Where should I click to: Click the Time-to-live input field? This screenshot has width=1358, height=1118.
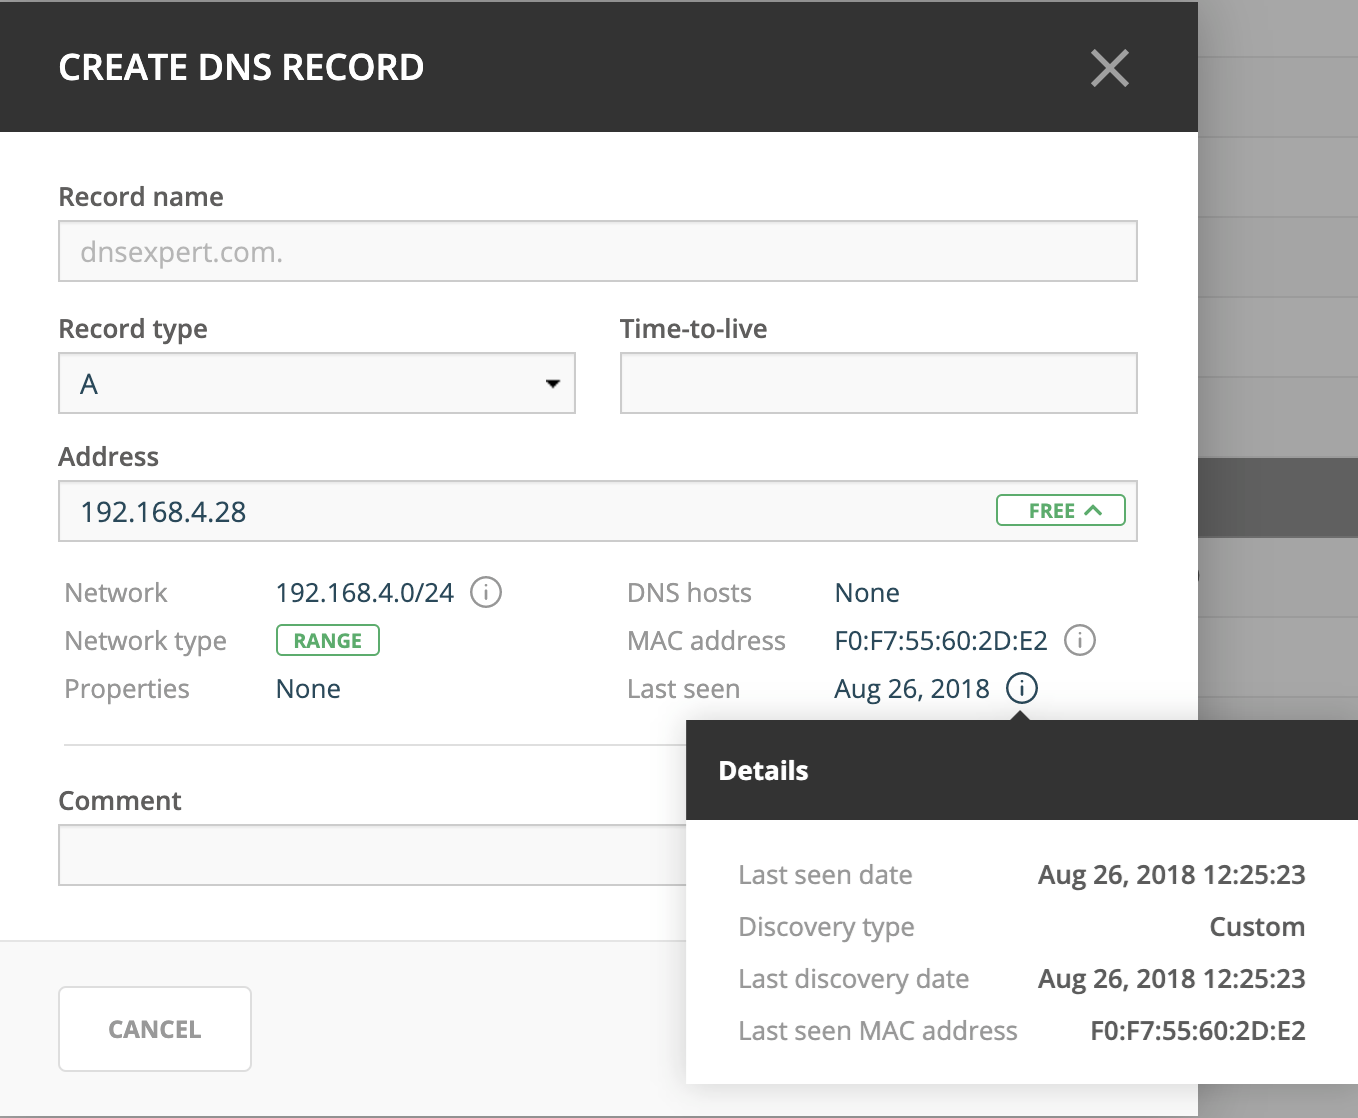point(878,383)
